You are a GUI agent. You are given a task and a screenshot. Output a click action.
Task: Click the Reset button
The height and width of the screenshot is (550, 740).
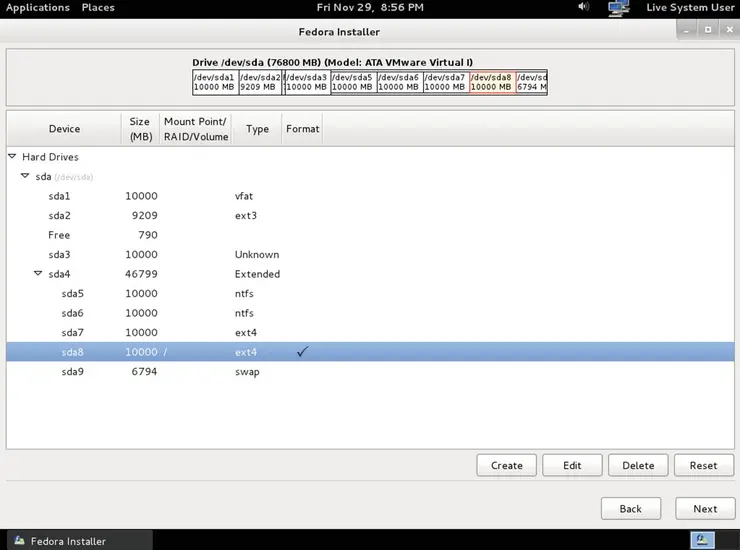(x=703, y=465)
